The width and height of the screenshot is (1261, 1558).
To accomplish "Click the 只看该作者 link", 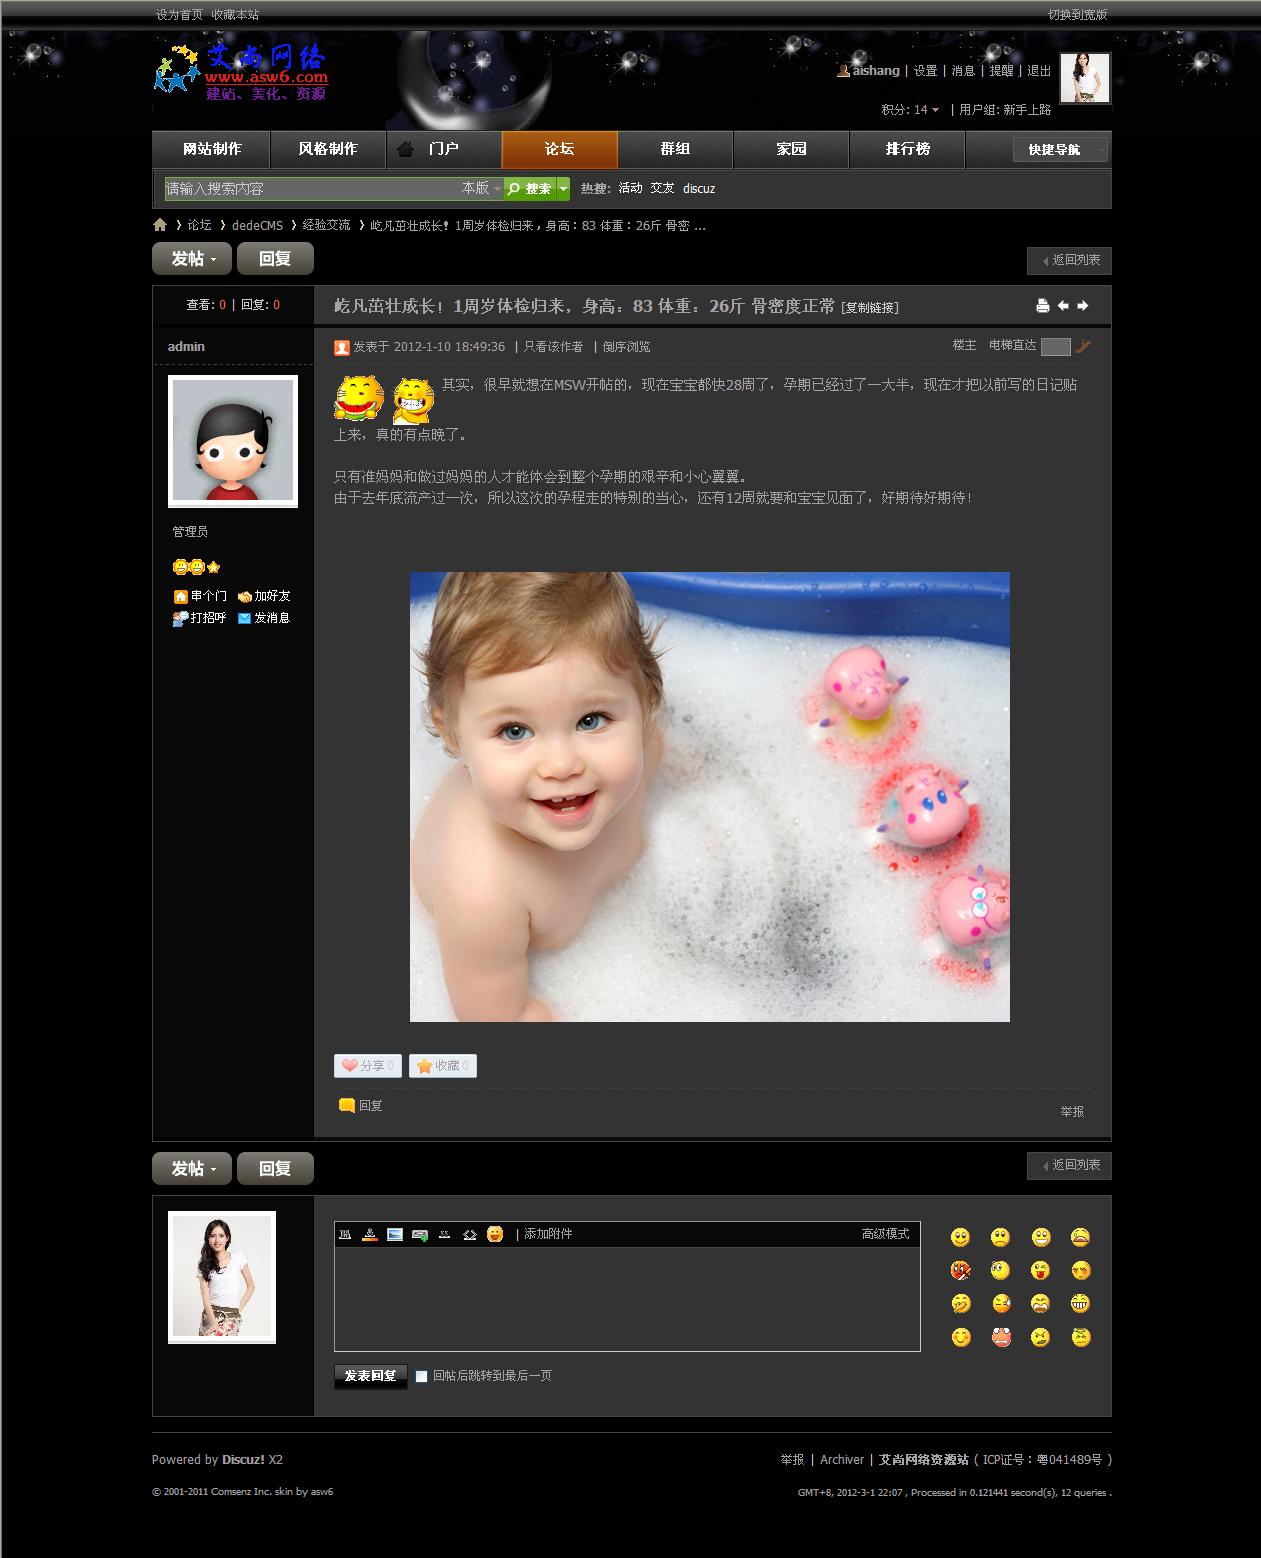I will tap(553, 347).
